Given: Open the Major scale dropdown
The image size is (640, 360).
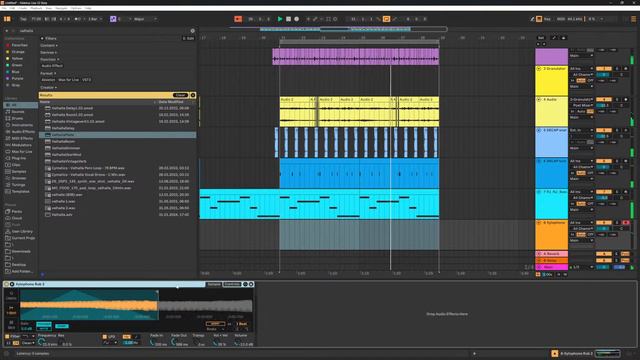Looking at the screenshot, I should coord(145,19).
